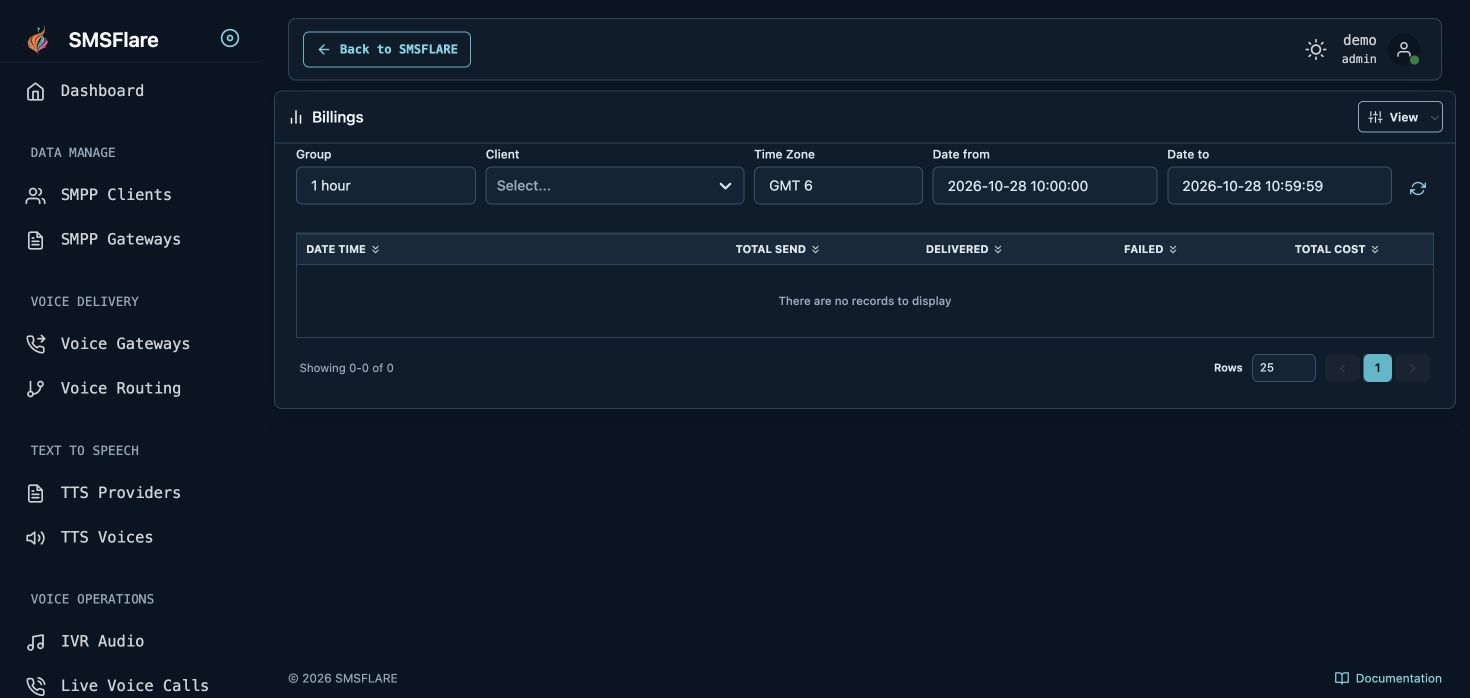Toggle light theme with sun icon
Screen dimensions: 1470x698
click(1316, 49)
